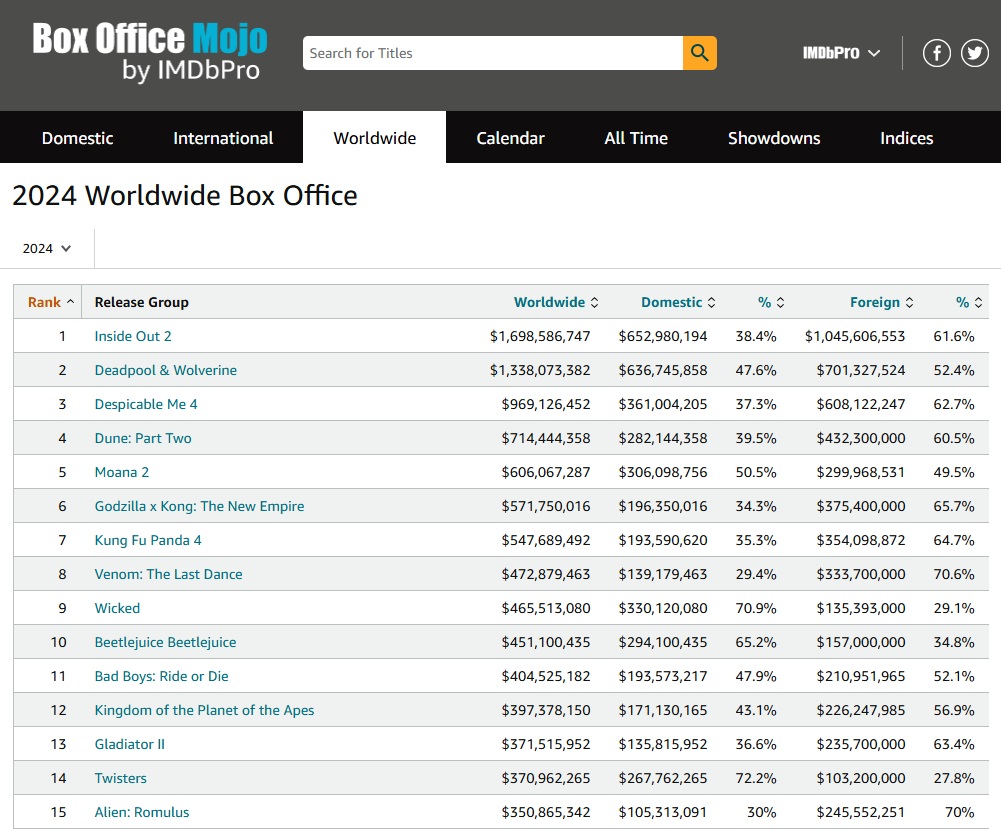
Task: Open the Inside Out 2 link
Action: pos(133,336)
